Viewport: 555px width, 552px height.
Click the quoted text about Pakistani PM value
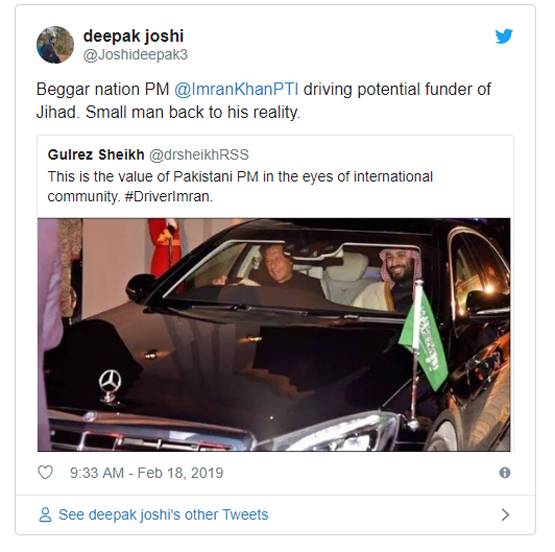(x=240, y=186)
